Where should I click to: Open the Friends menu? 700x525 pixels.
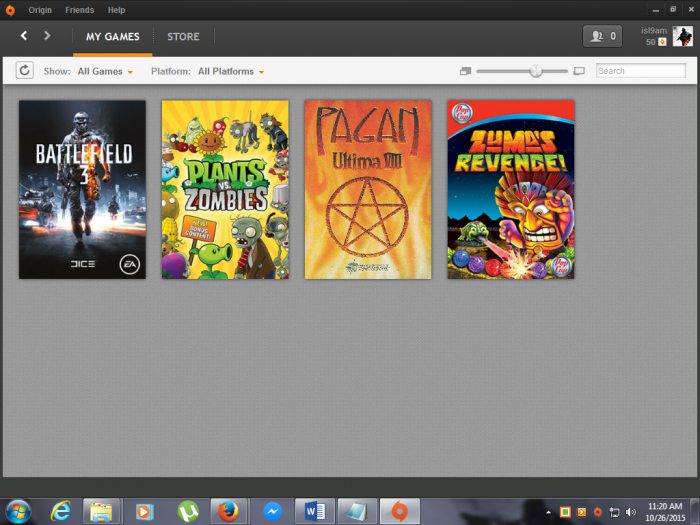[79, 10]
